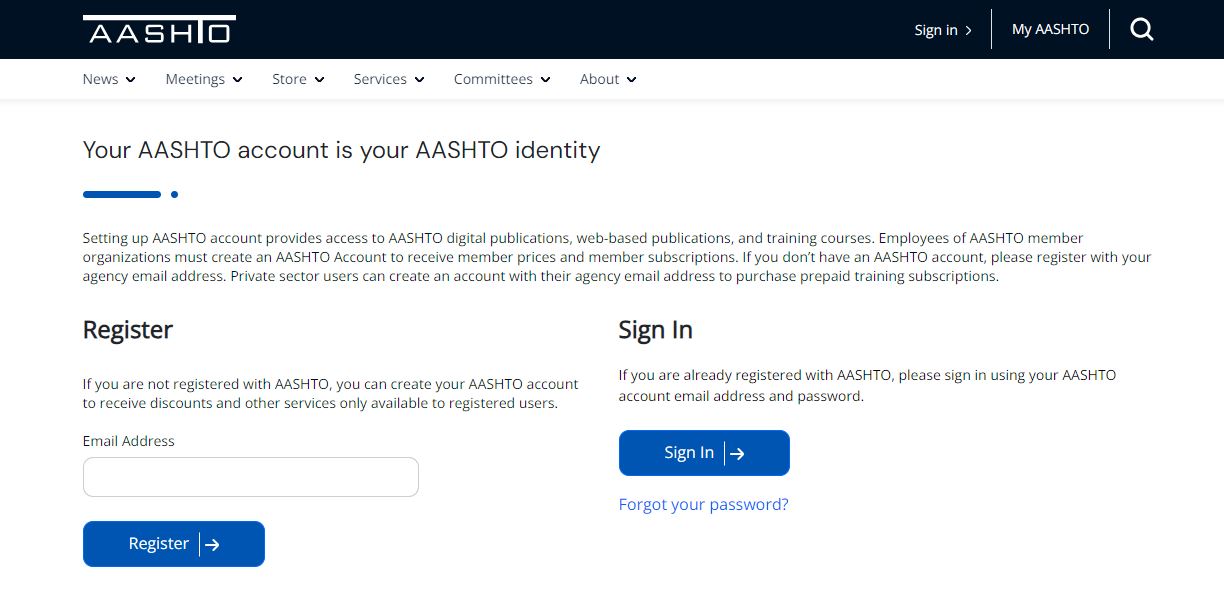Click the 'Register' section heading

(128, 330)
